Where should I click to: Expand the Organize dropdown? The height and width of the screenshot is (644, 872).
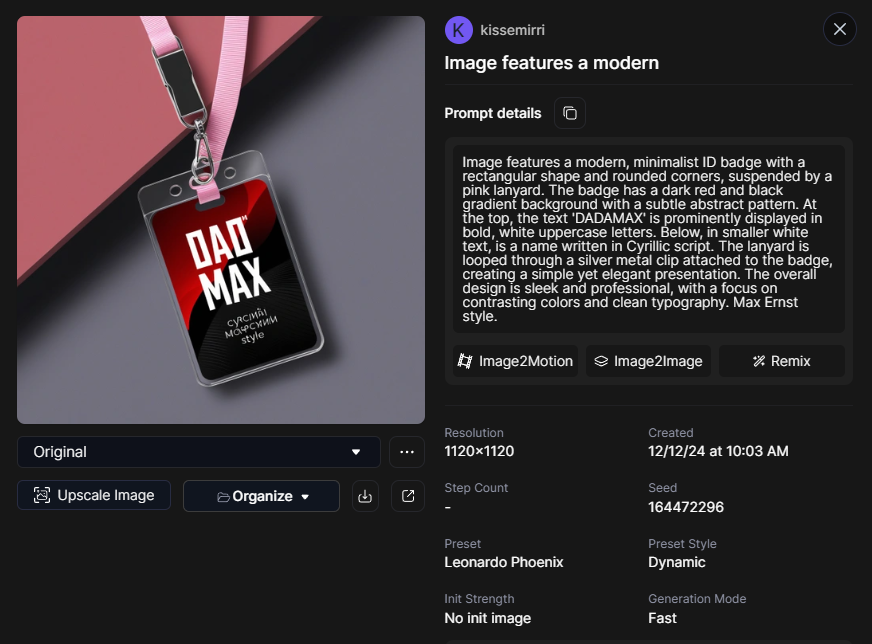(262, 496)
